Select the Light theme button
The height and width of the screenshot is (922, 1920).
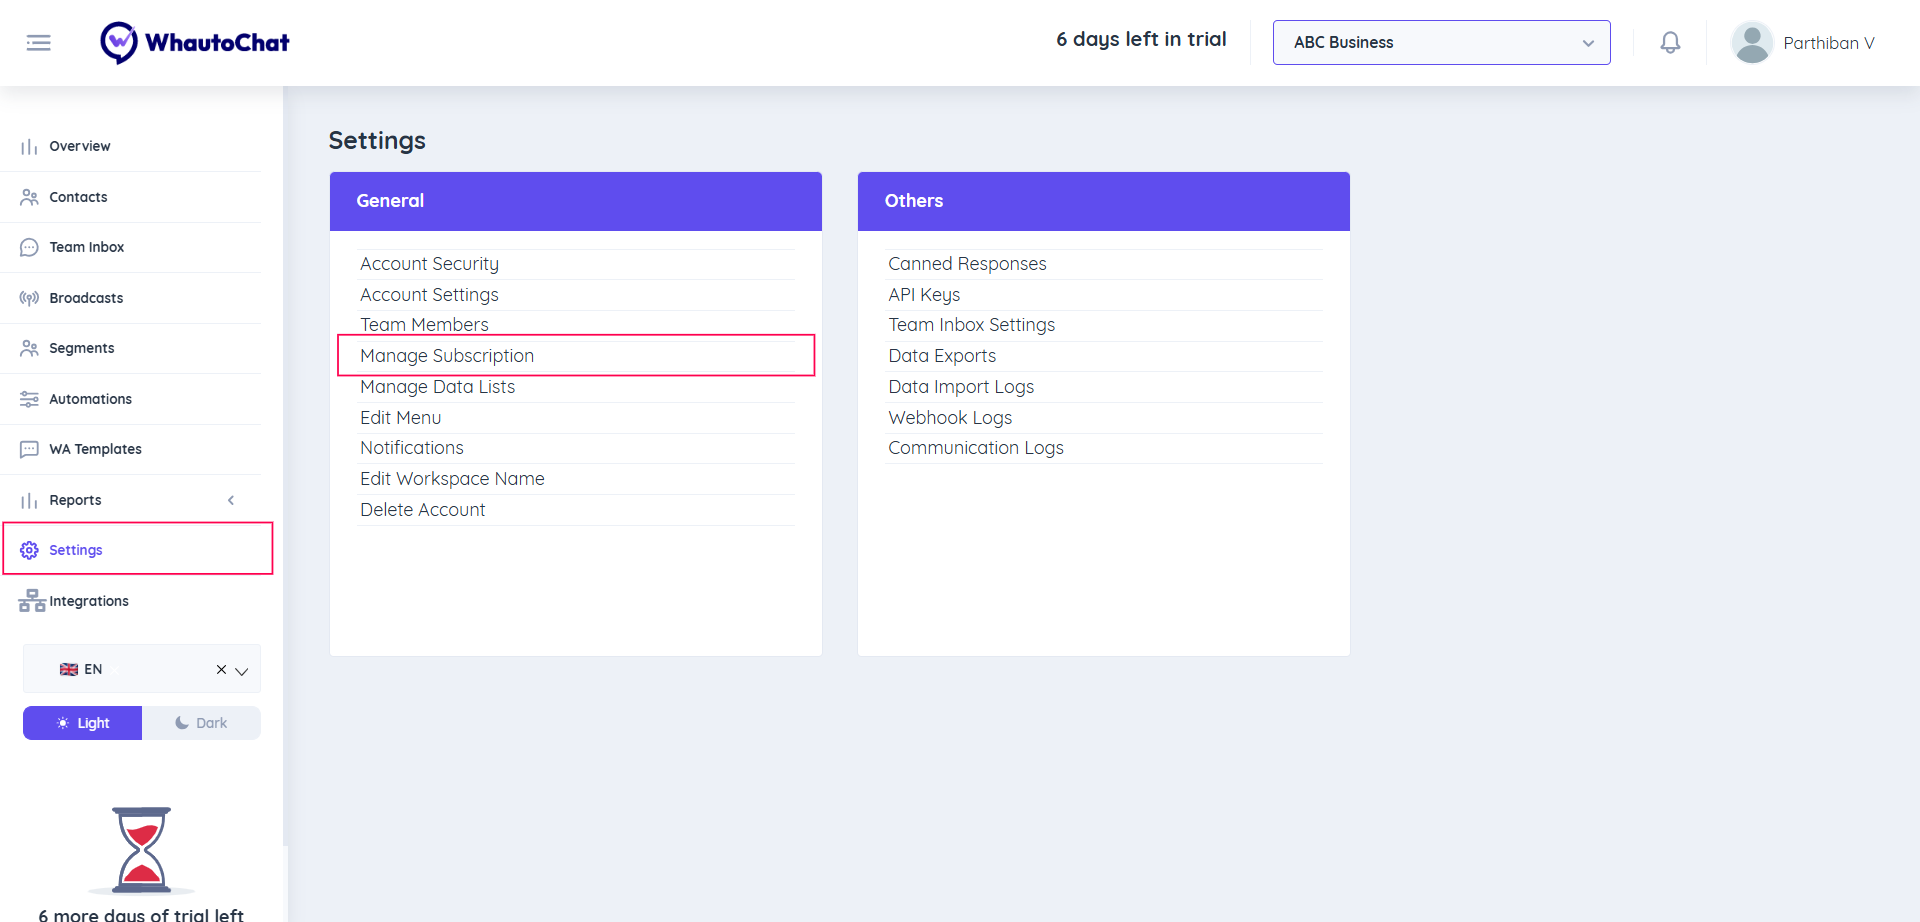[x=83, y=723]
